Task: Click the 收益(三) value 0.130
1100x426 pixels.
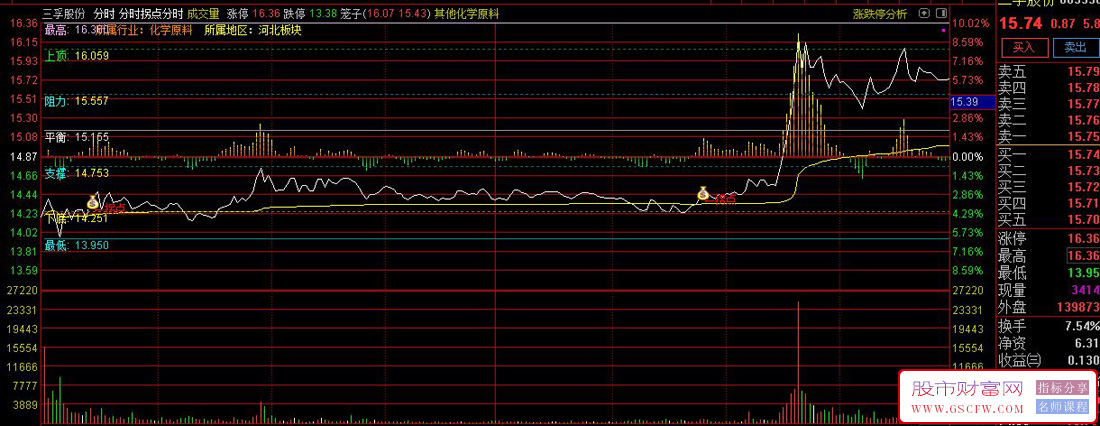Action: (x=1082, y=360)
